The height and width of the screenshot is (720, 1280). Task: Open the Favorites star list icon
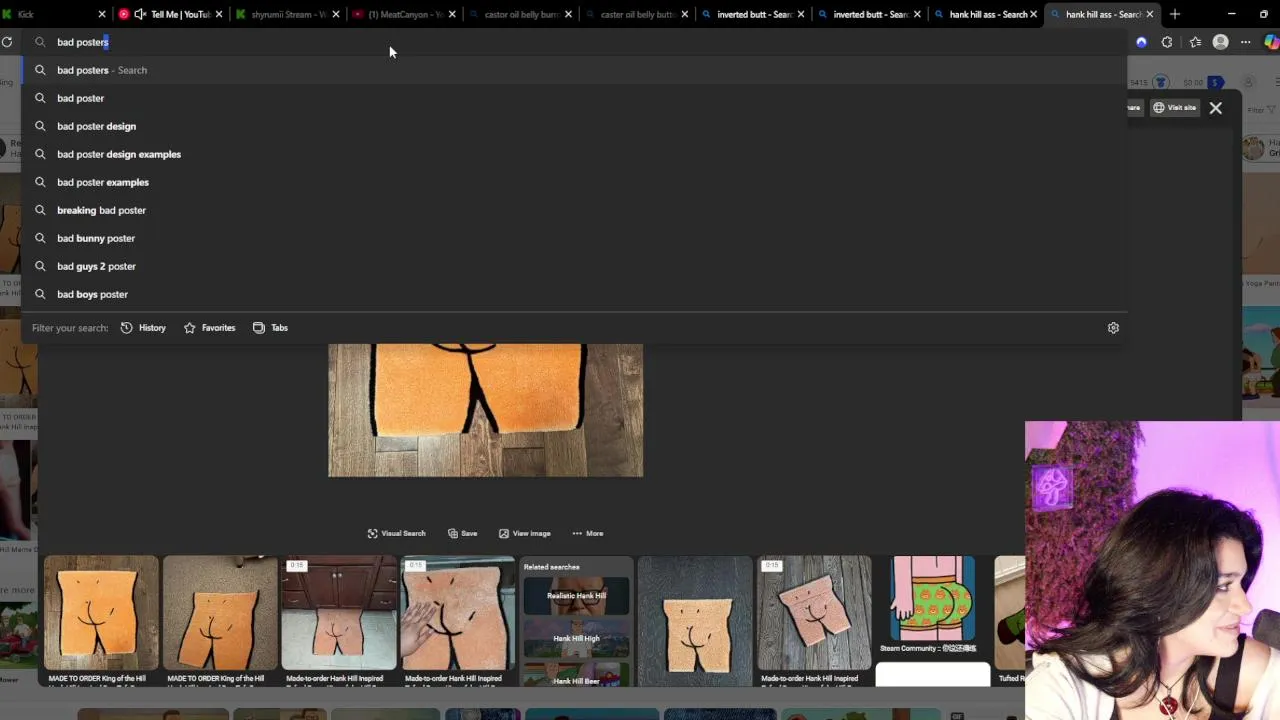[x=1195, y=42]
